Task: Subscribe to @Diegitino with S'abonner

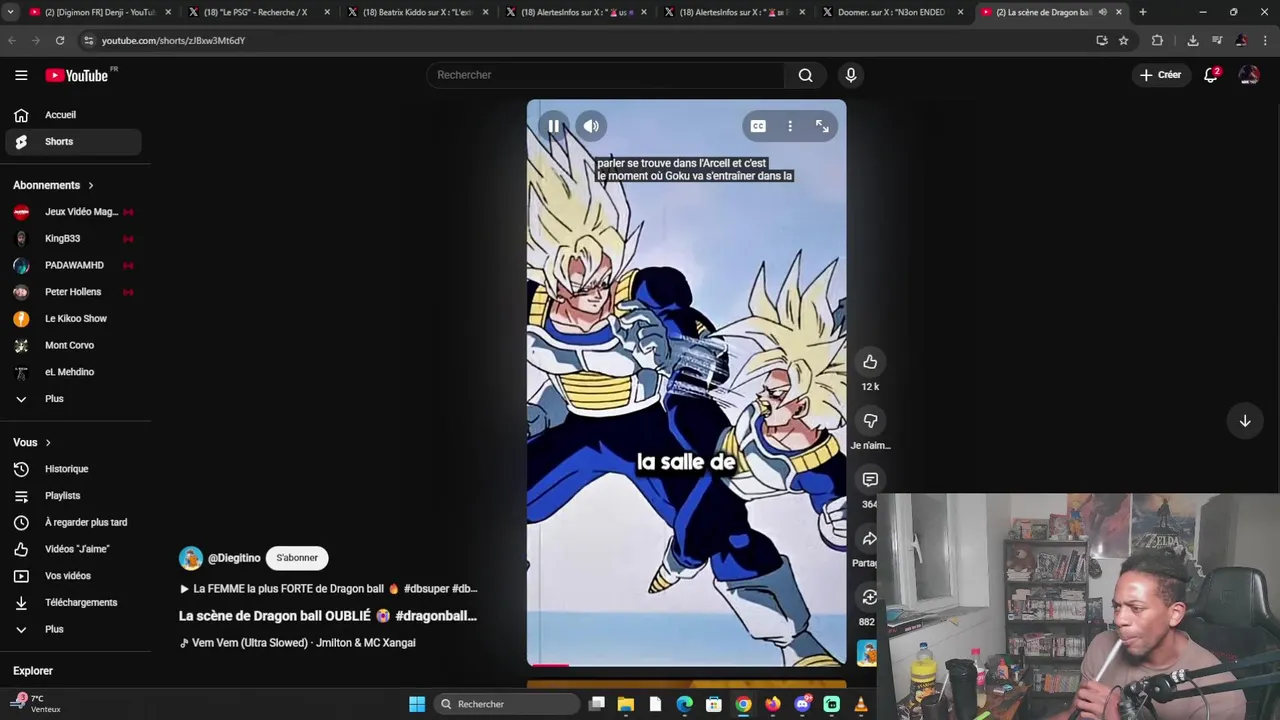Action: (297, 558)
